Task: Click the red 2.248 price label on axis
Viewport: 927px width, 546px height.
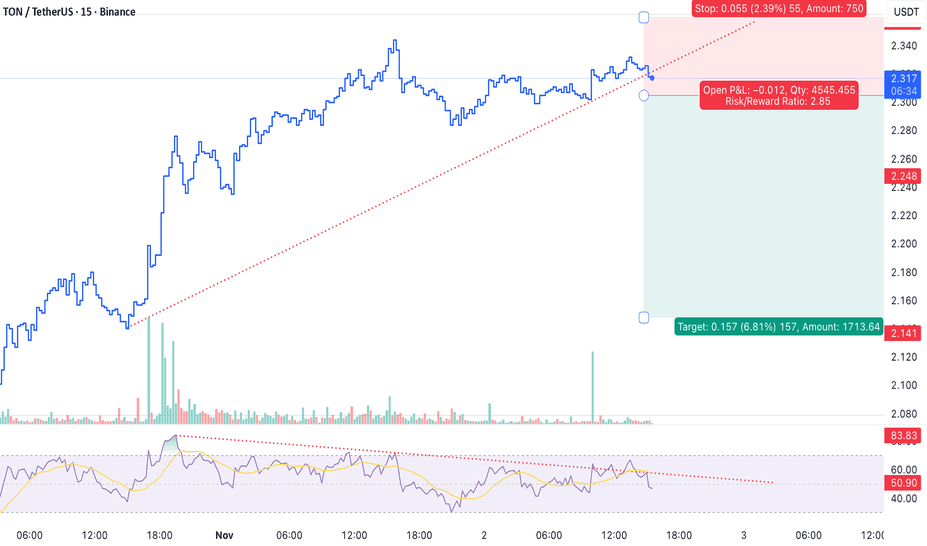Action: pyautogui.click(x=903, y=177)
